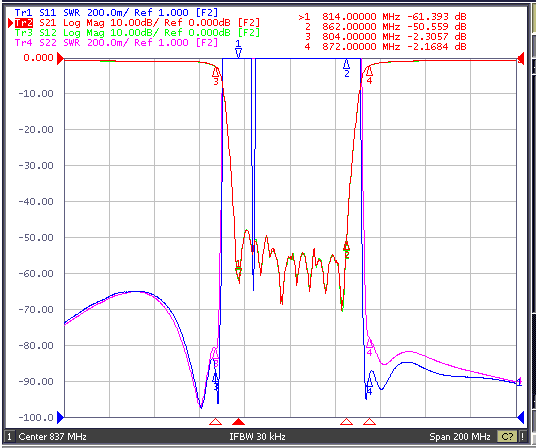Click marker 1 readout at 814 MHz
The width and height of the screenshot is (536, 448).
tap(382, 16)
